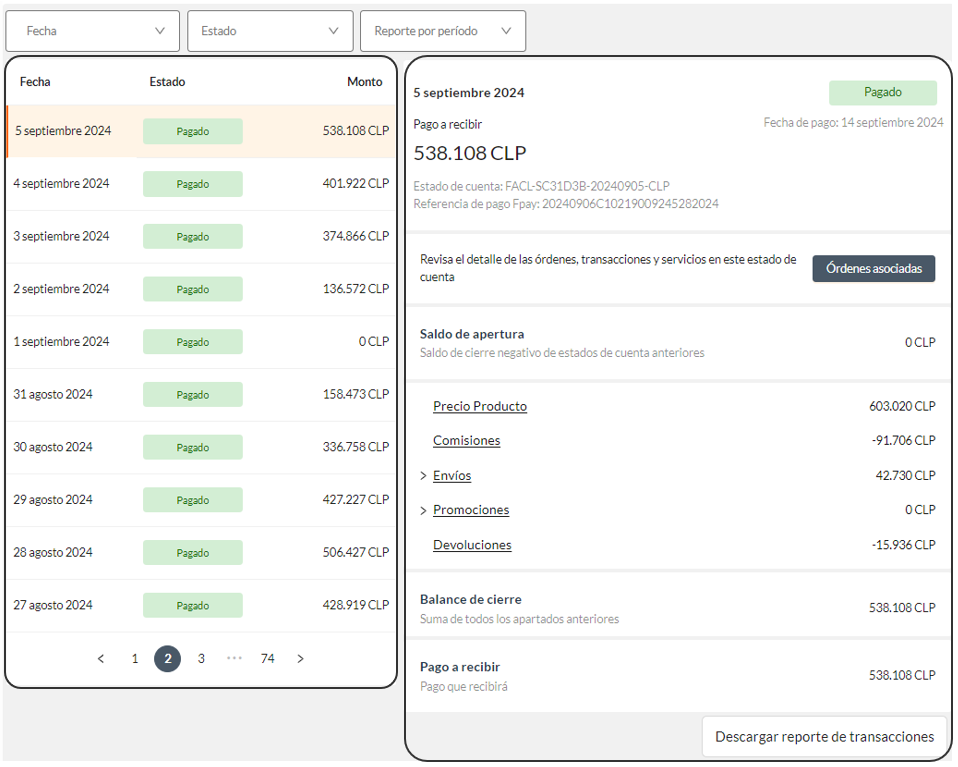Select the 4 septiembre 2024 row
958x767 pixels.
201,184
